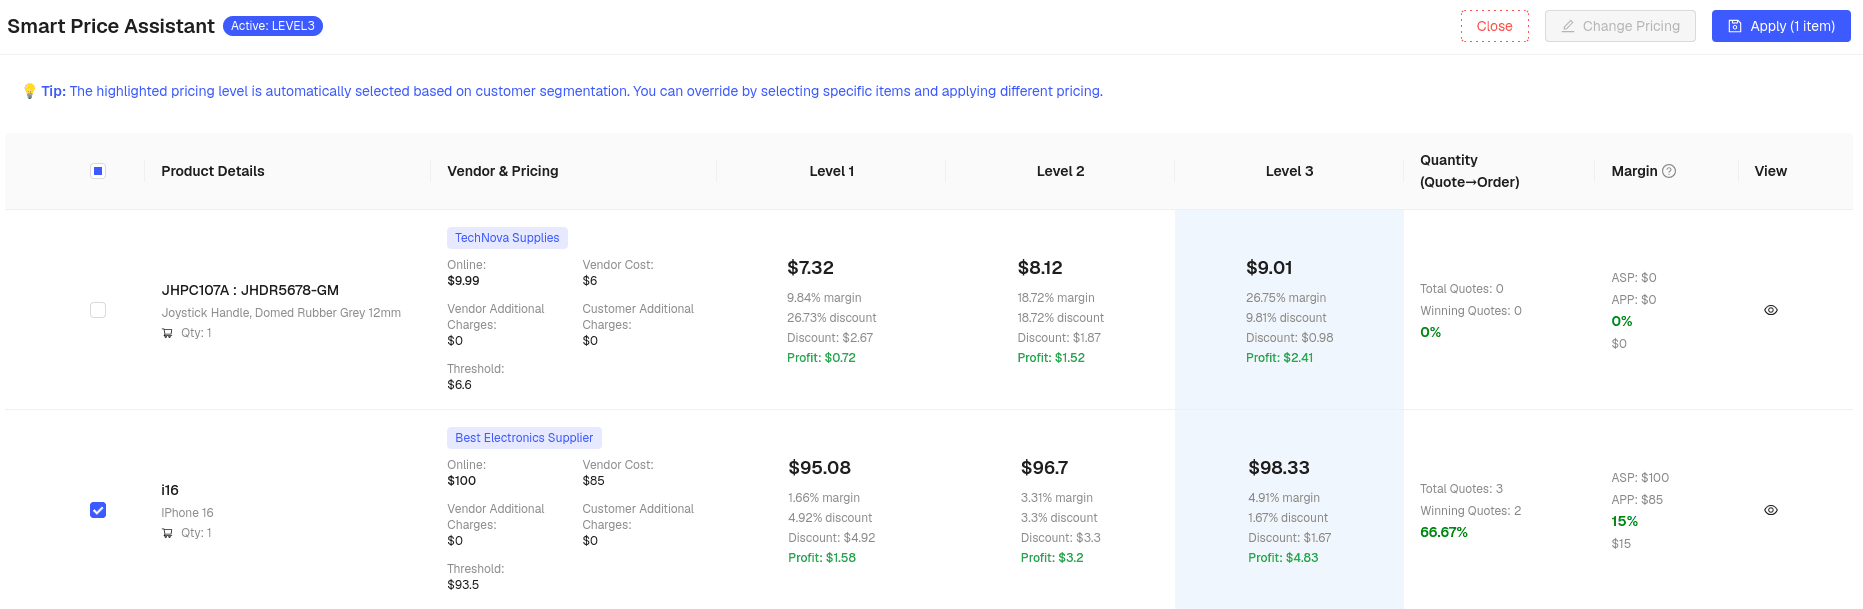Click the Close button
The width and height of the screenshot is (1863, 609).
click(x=1494, y=26)
